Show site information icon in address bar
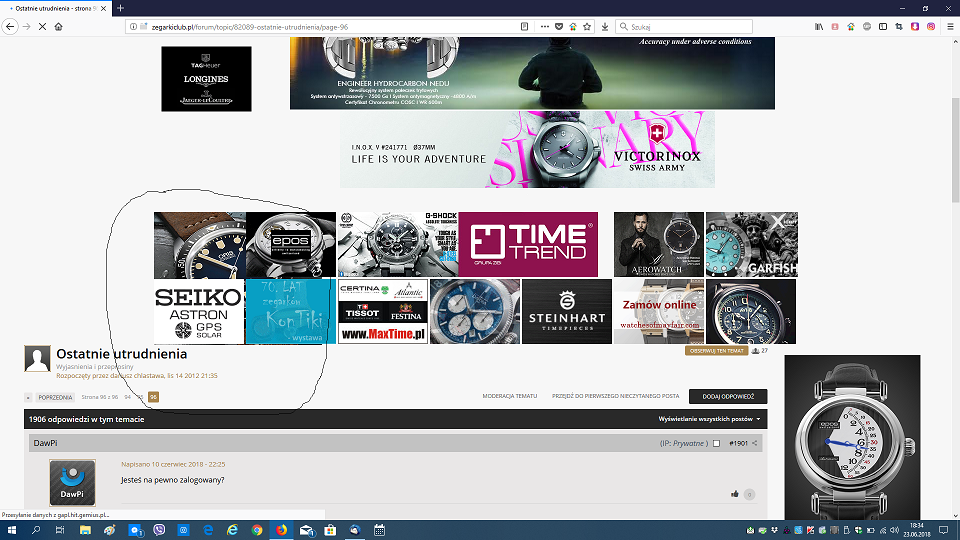960x540 pixels. click(133, 27)
